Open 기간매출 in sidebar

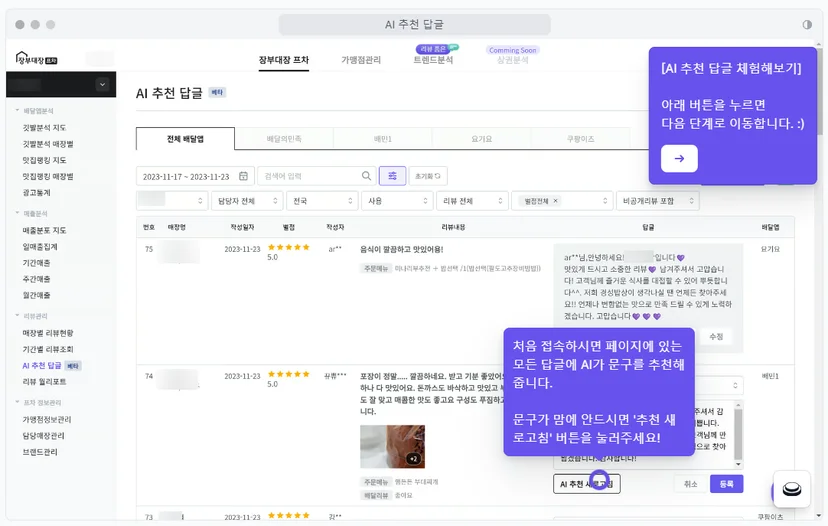click(x=36, y=263)
